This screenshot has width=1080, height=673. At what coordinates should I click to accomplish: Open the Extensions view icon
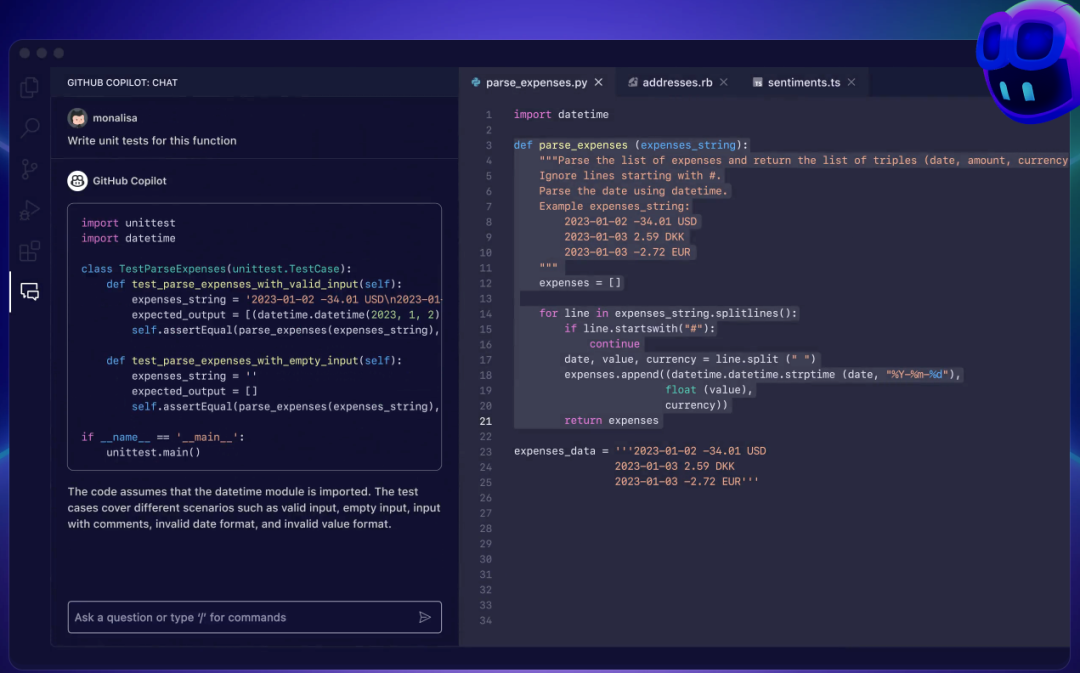[x=30, y=251]
